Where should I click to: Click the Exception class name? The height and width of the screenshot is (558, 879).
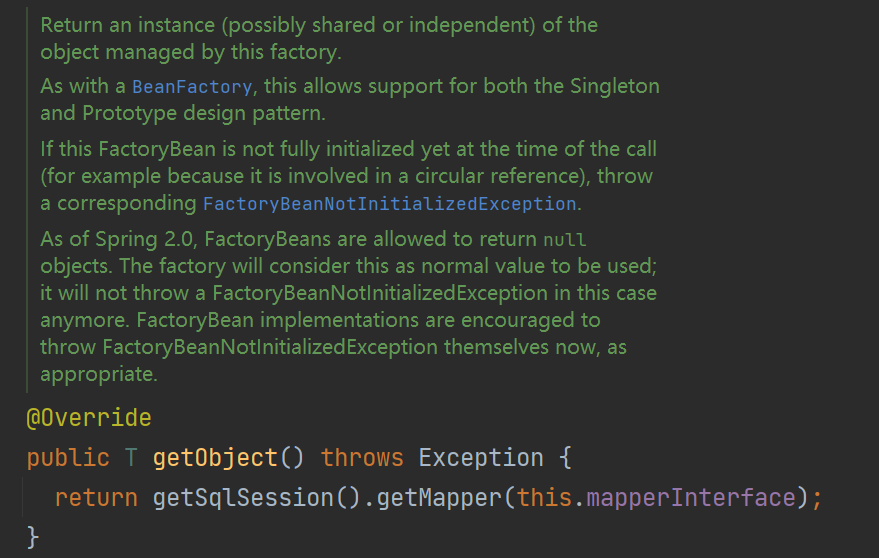[x=480, y=458]
